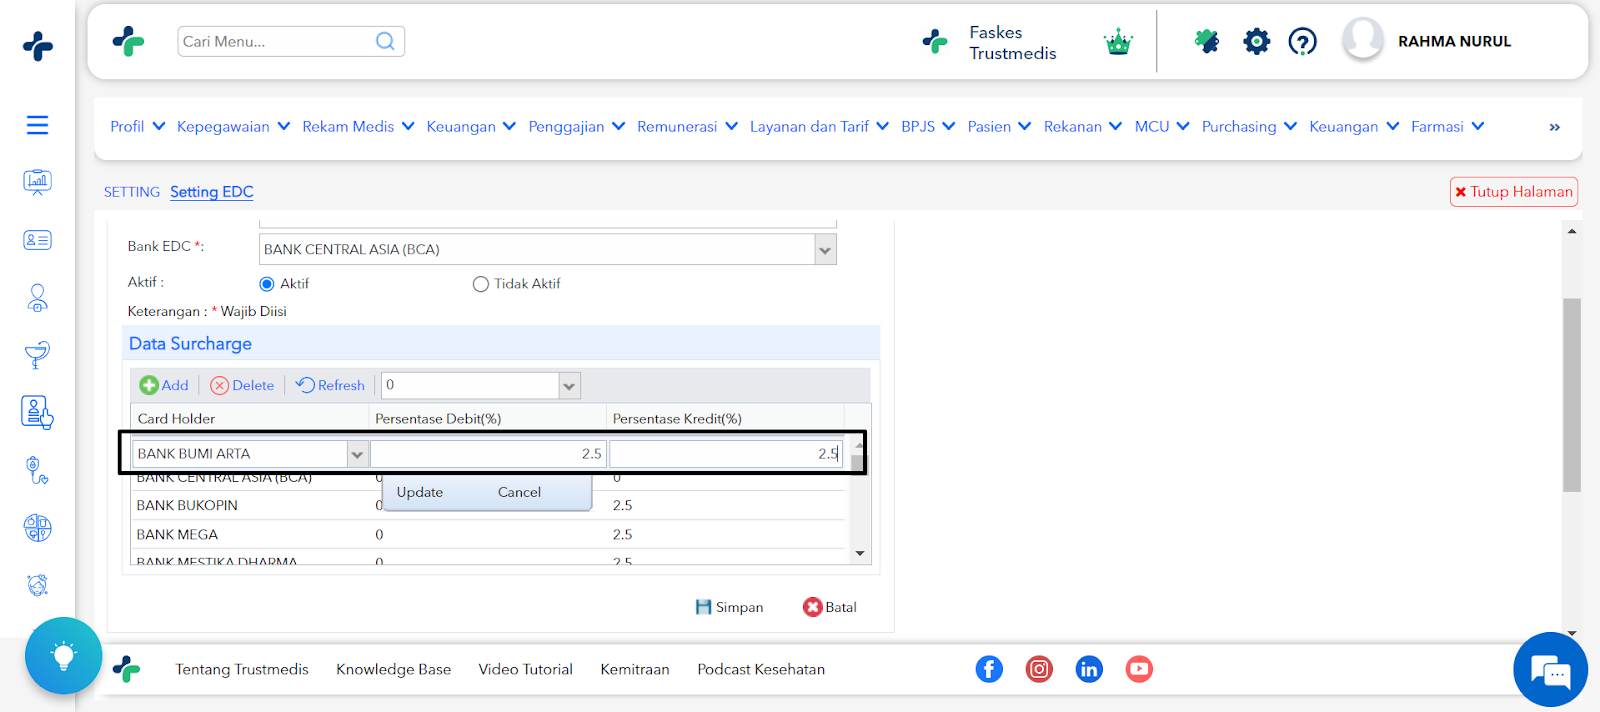Open the hamburger menu in sidebar
1600x712 pixels.
tap(37, 125)
